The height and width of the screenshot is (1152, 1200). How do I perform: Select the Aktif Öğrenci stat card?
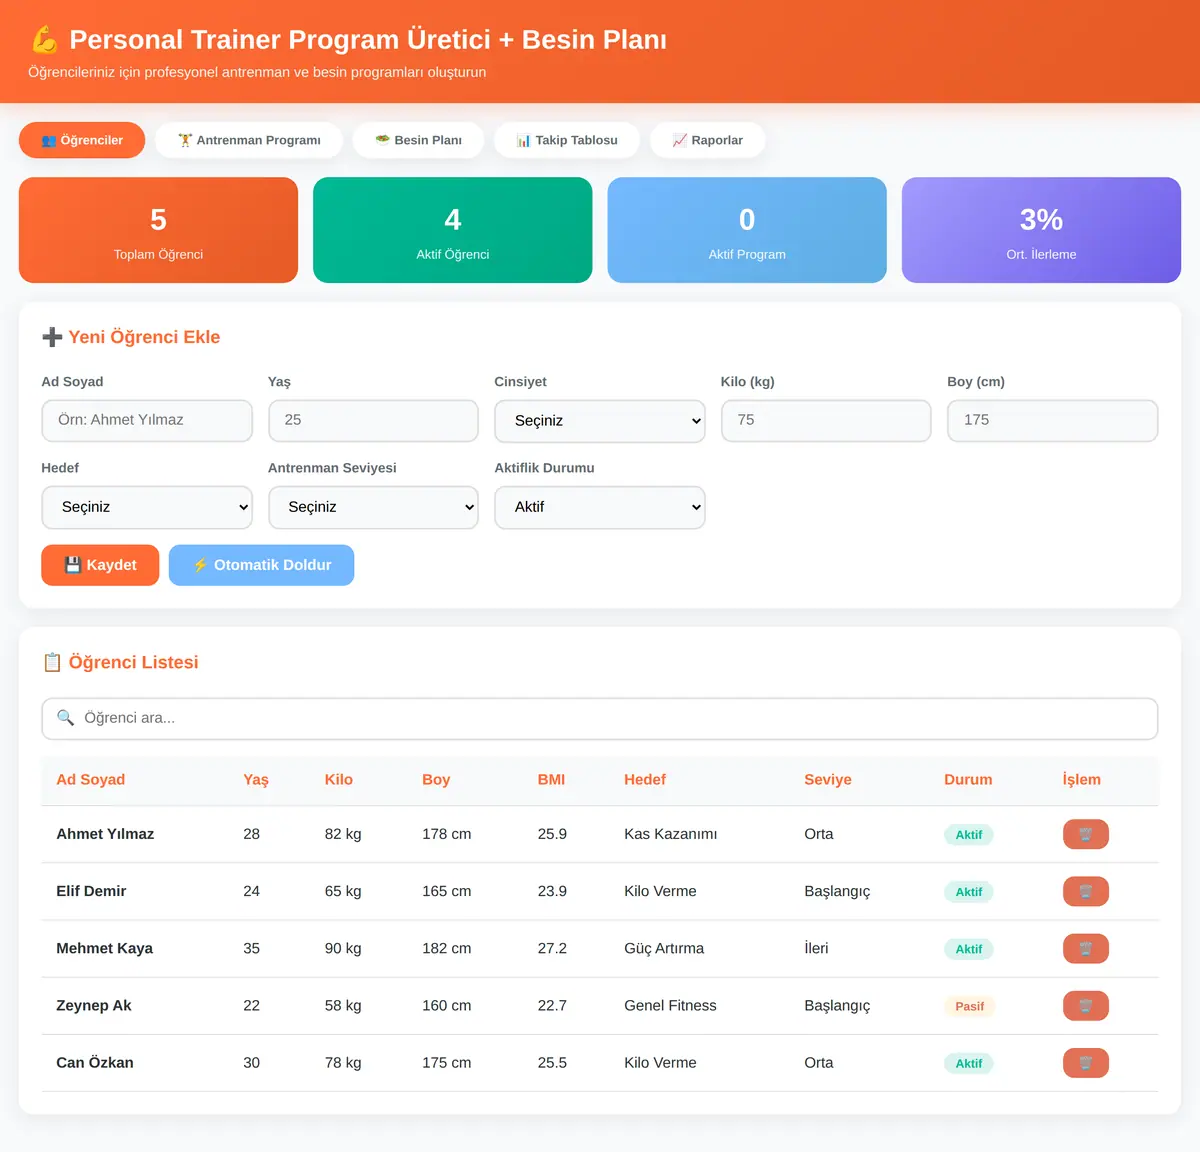pyautogui.click(x=453, y=230)
